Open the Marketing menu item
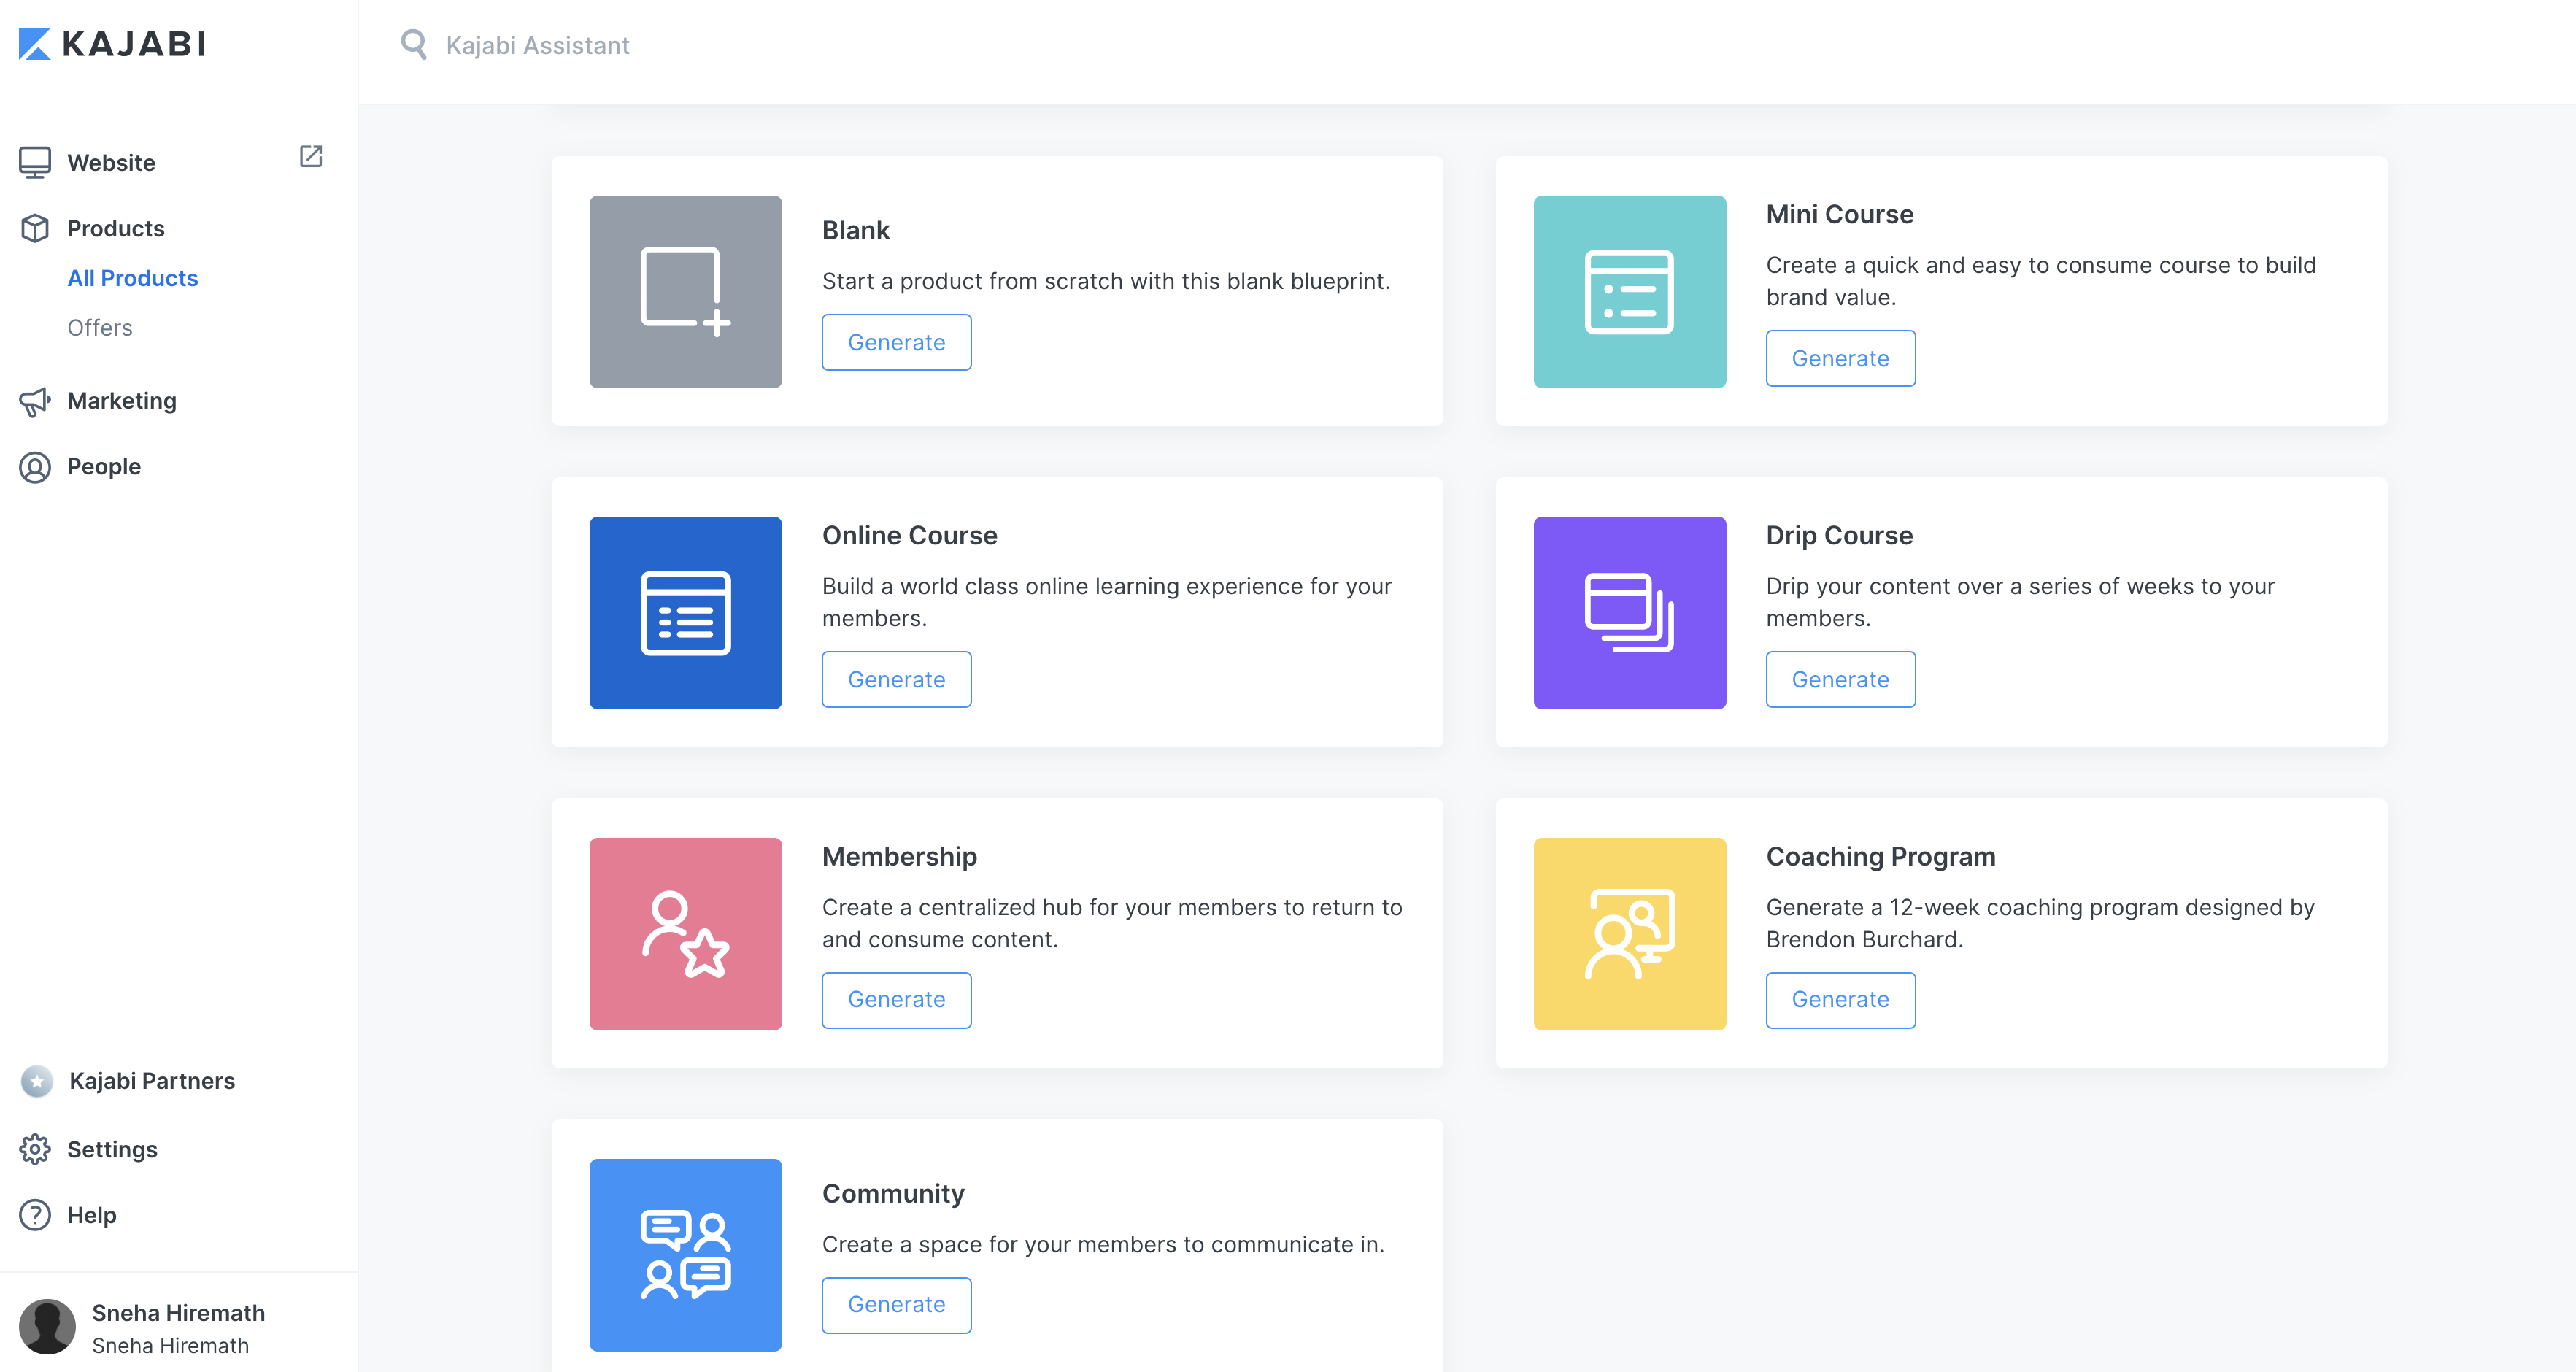This screenshot has width=2576, height=1372. pyautogui.click(x=121, y=401)
